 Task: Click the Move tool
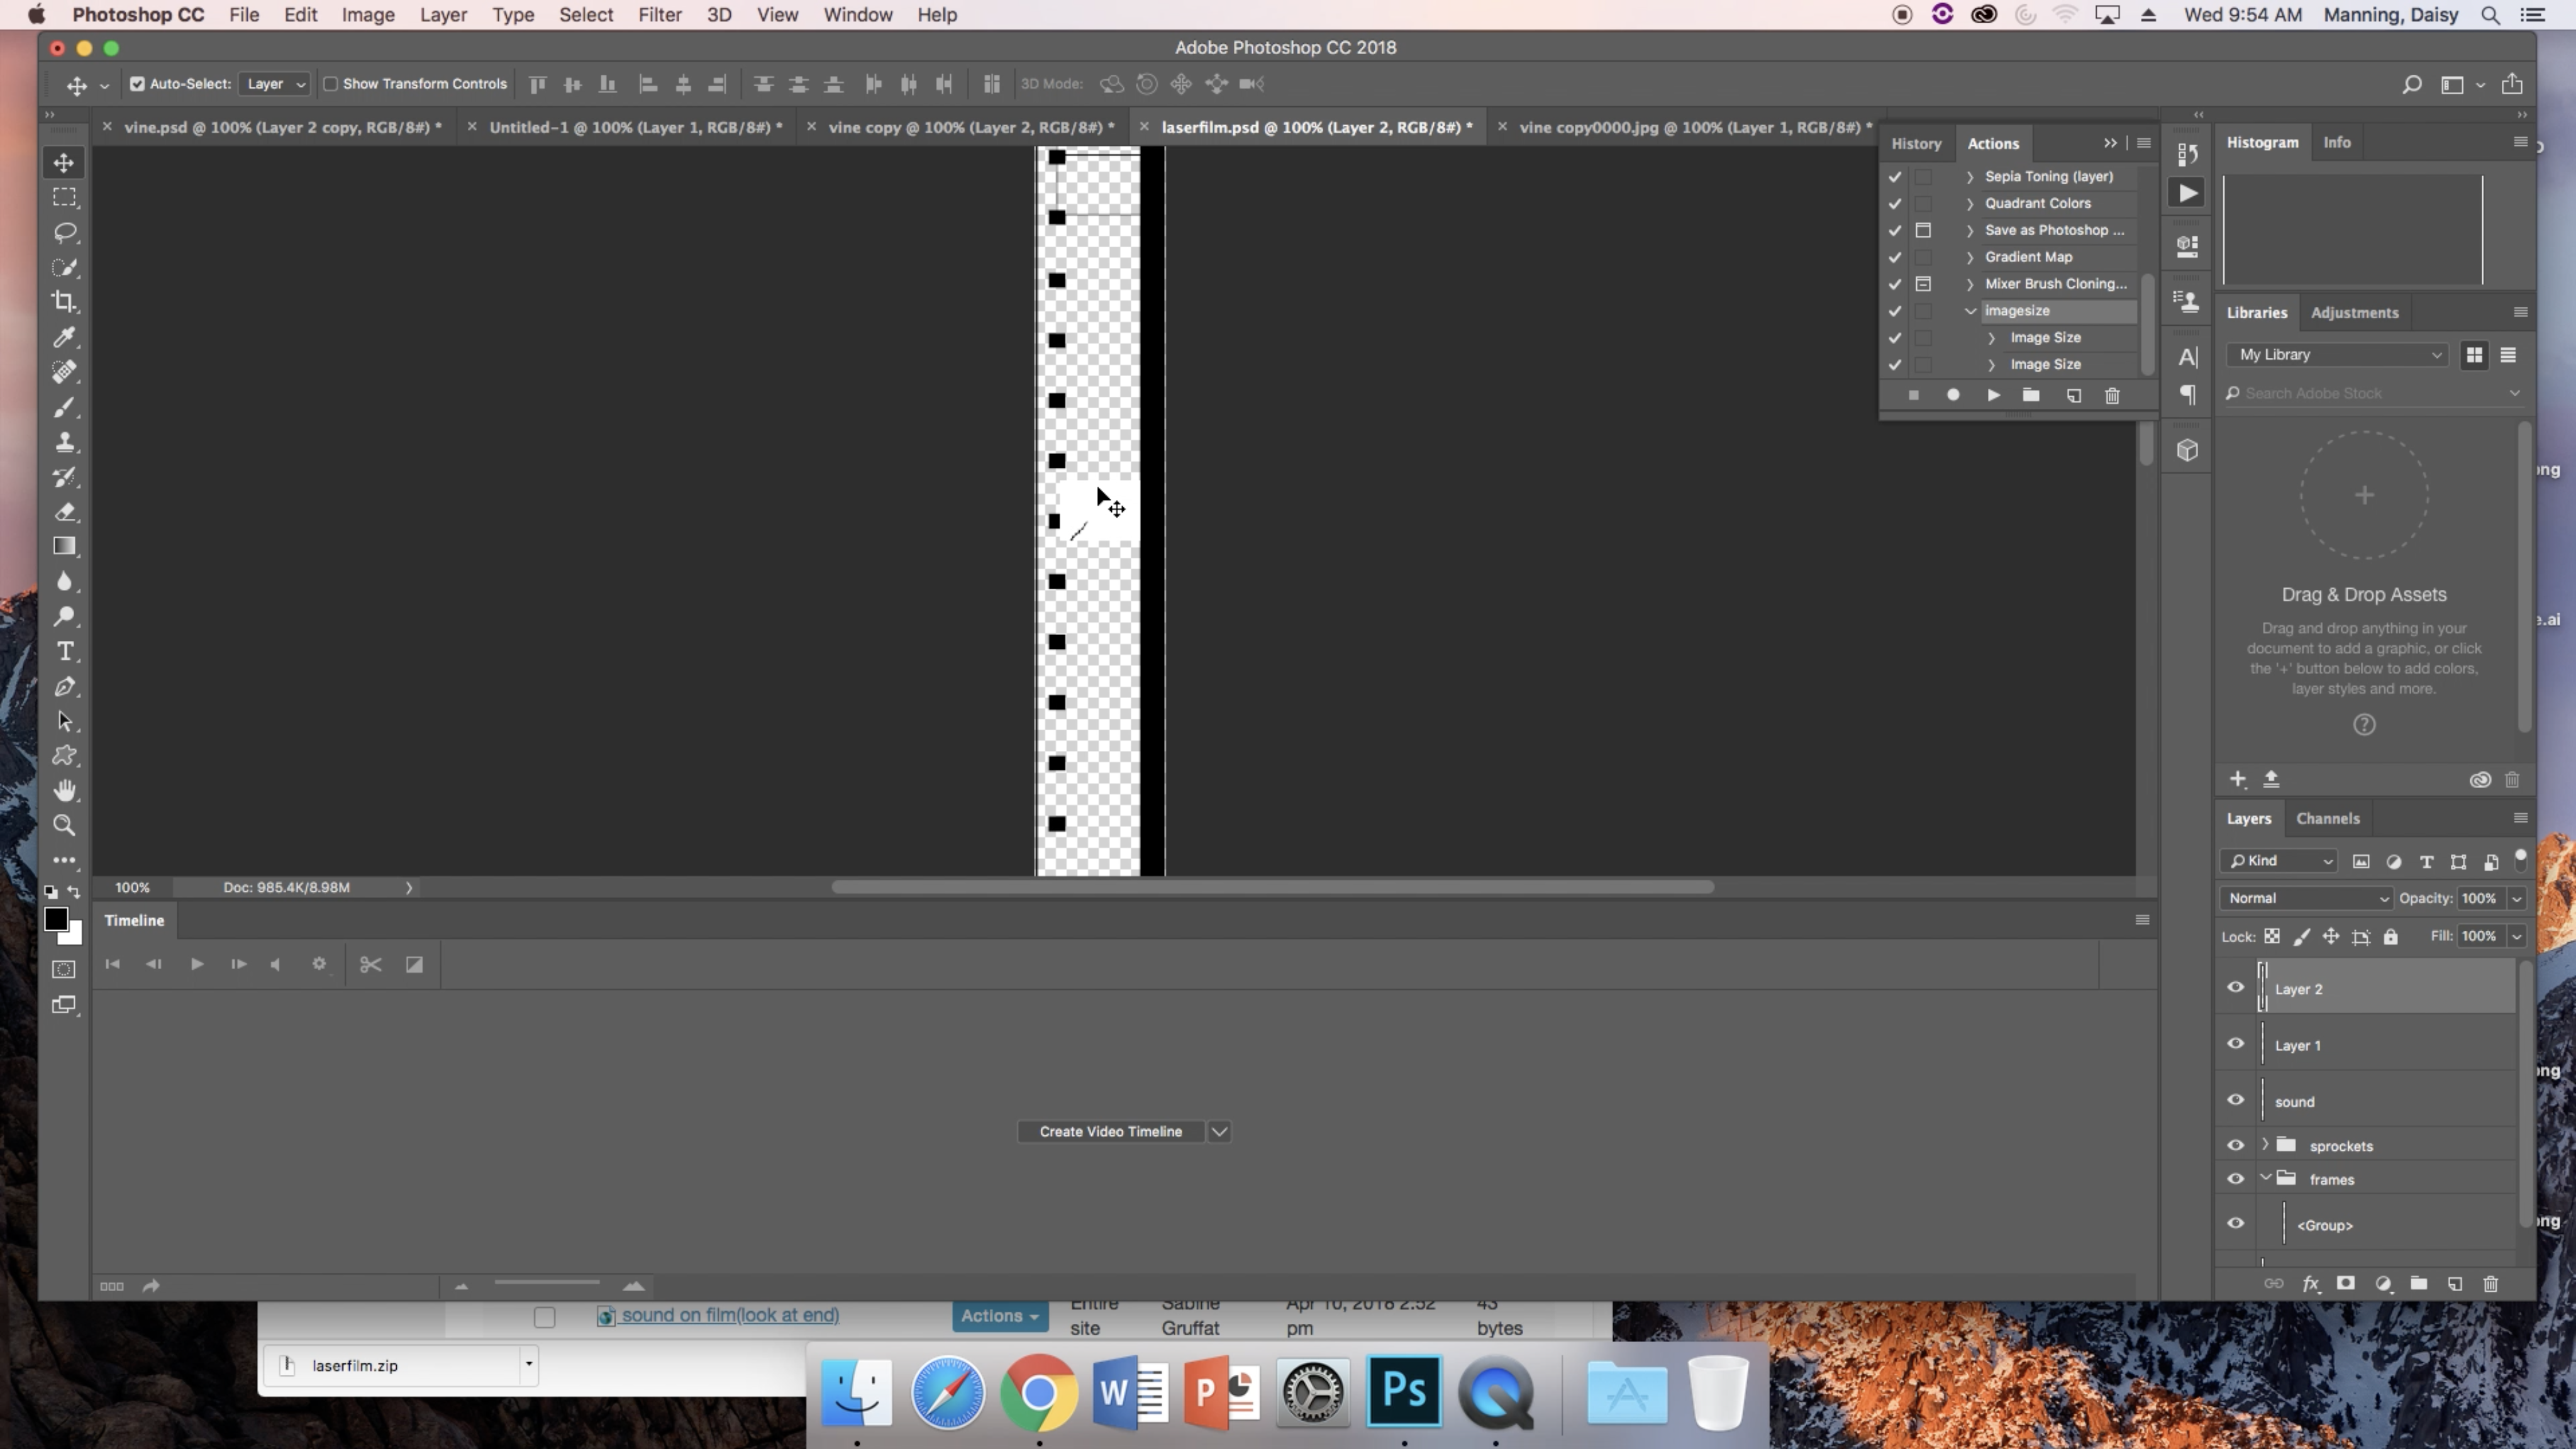click(62, 161)
